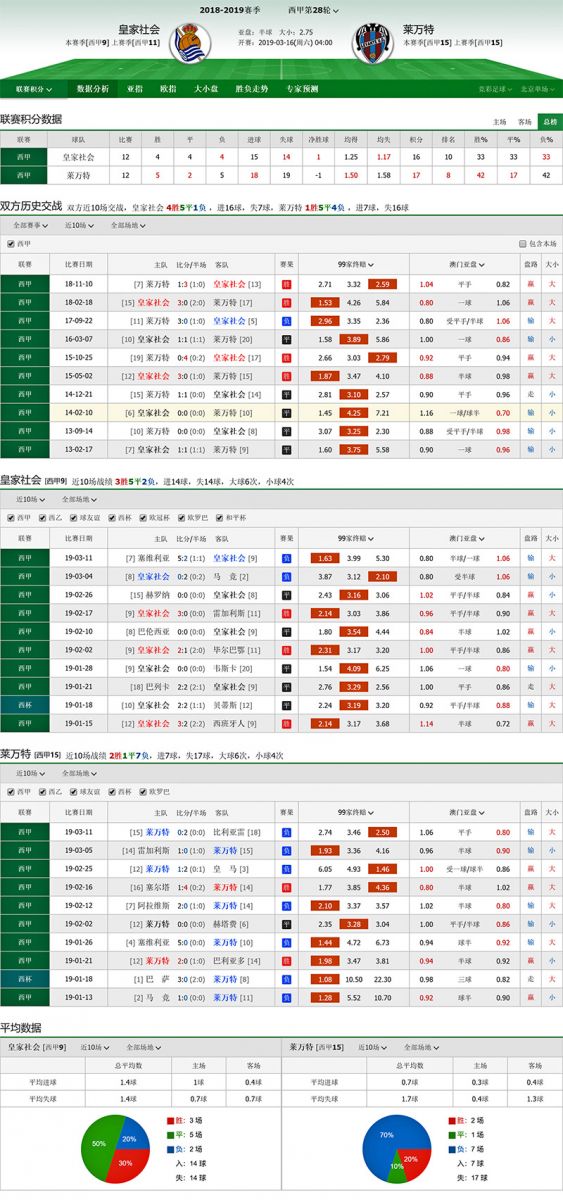
Task: Switch to the 专家预测 tab
Action: point(302,89)
